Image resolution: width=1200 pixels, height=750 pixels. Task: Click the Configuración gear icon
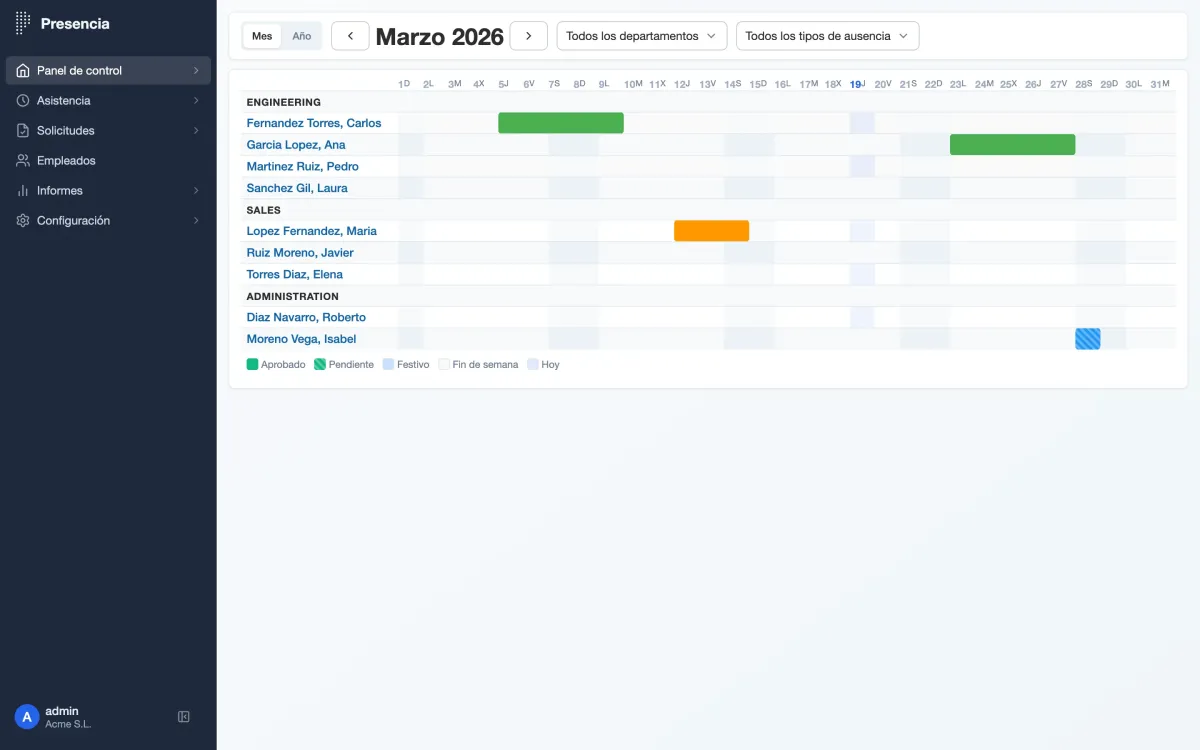[23, 221]
